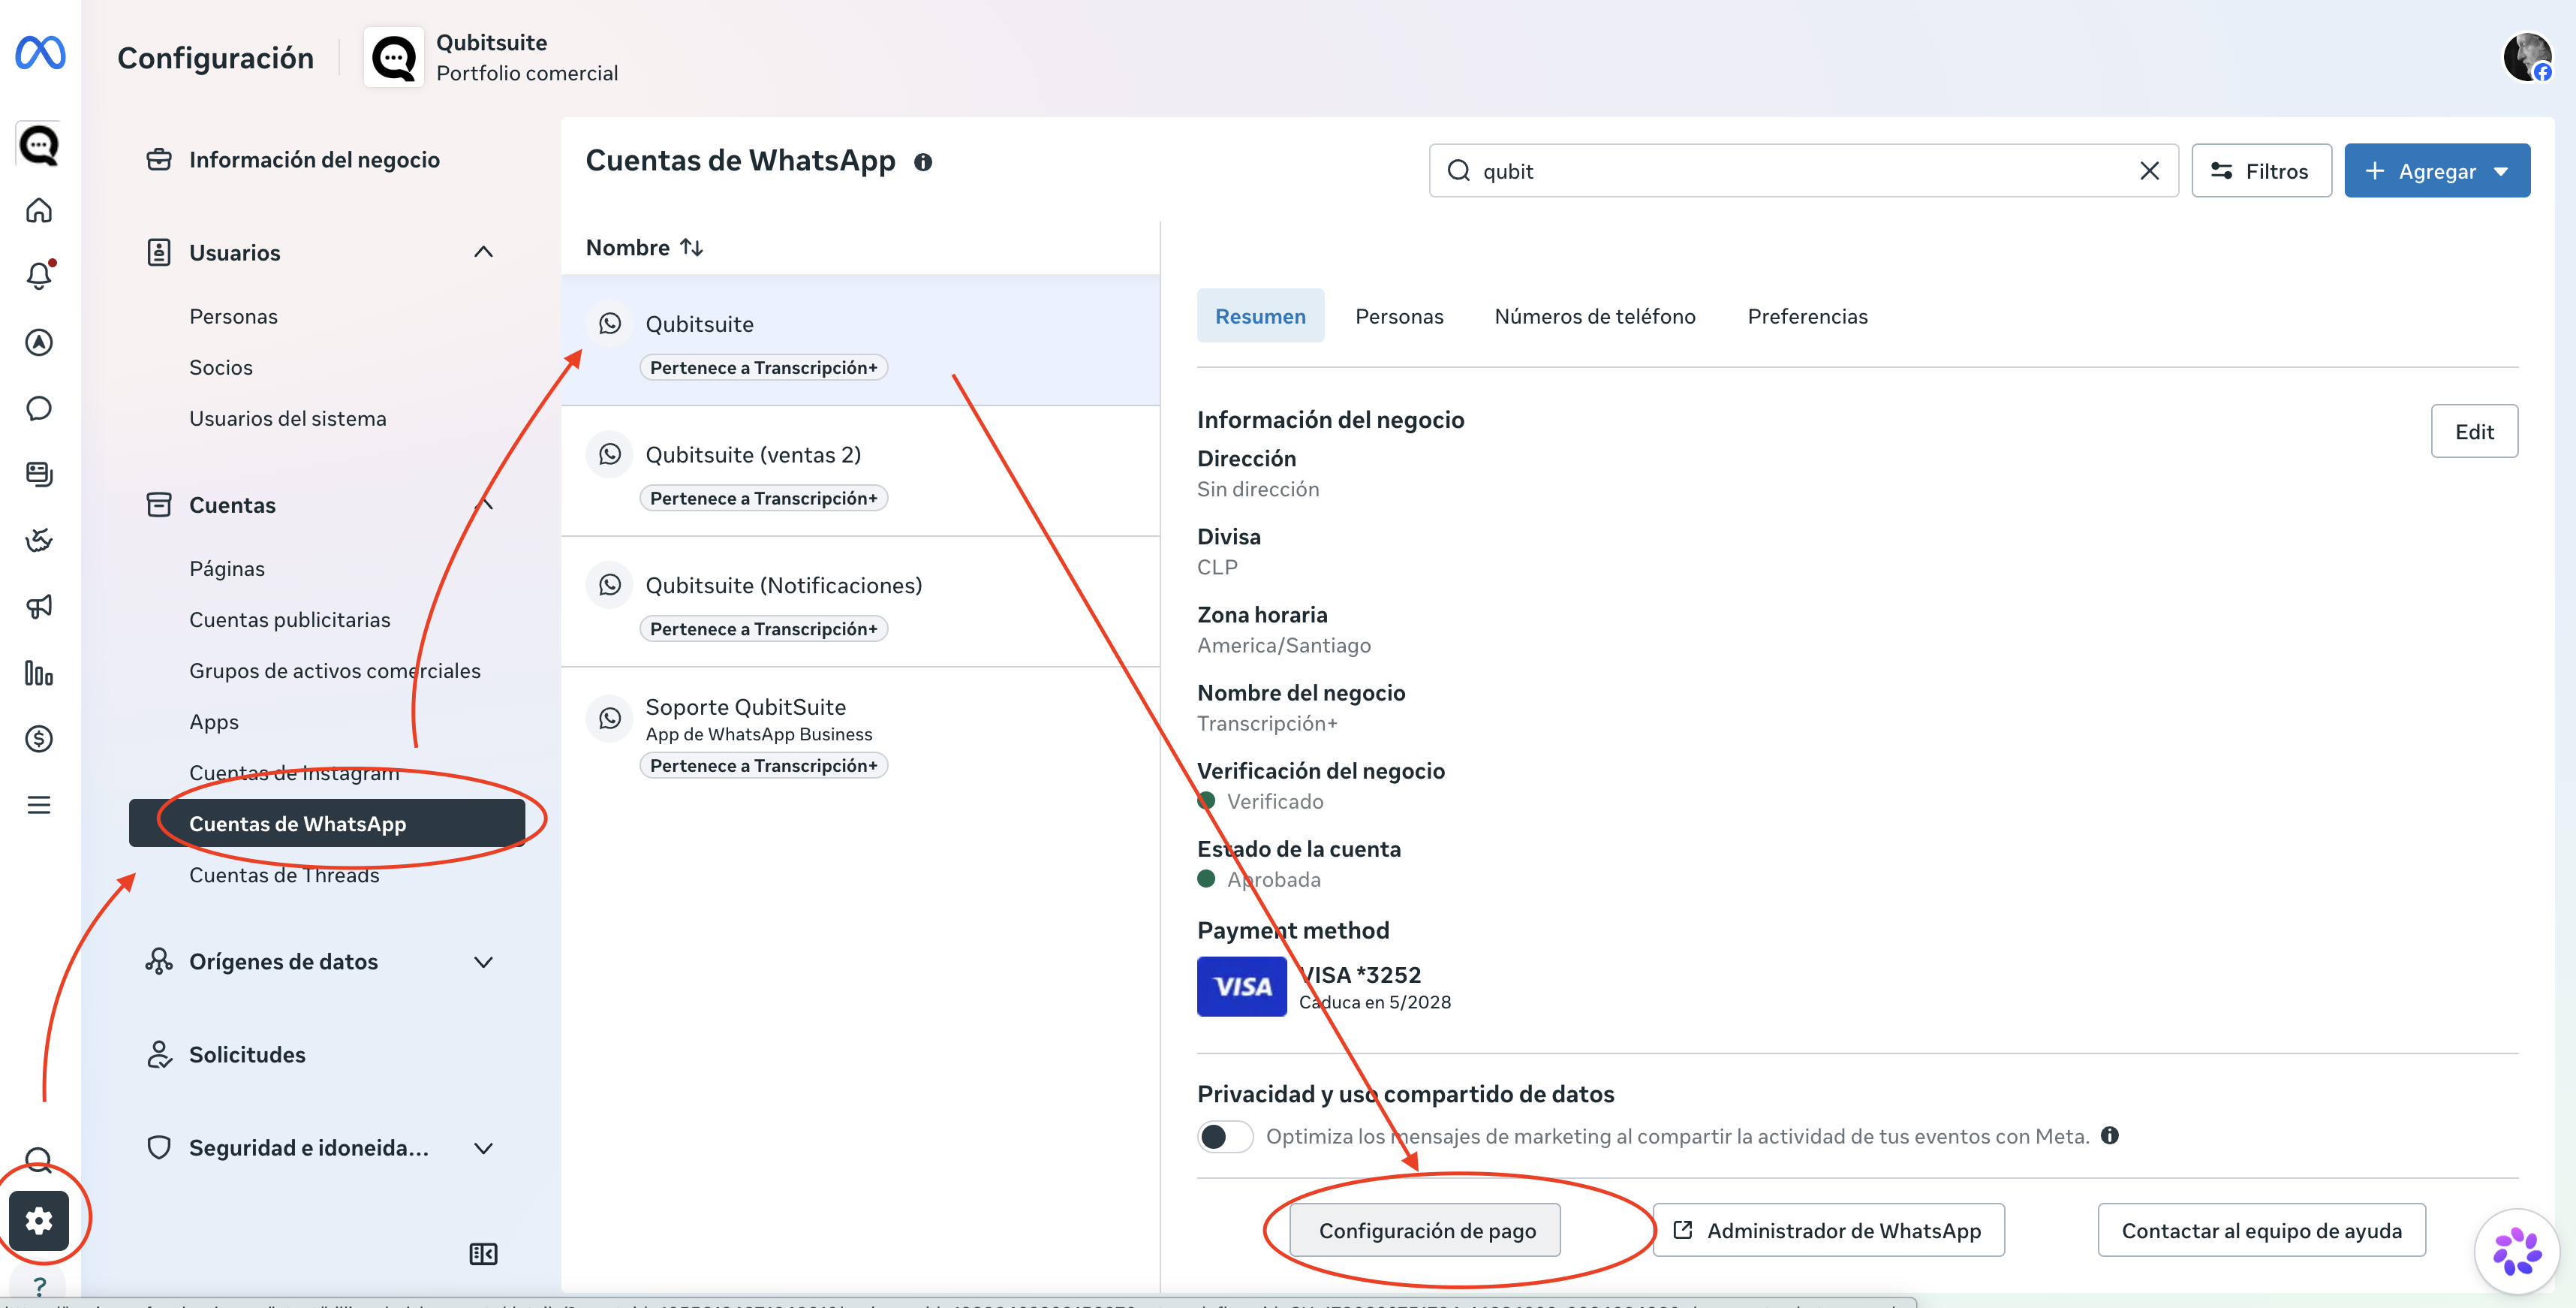Open the dollar billing icon
This screenshot has width=2576, height=1308.
pos(39,739)
